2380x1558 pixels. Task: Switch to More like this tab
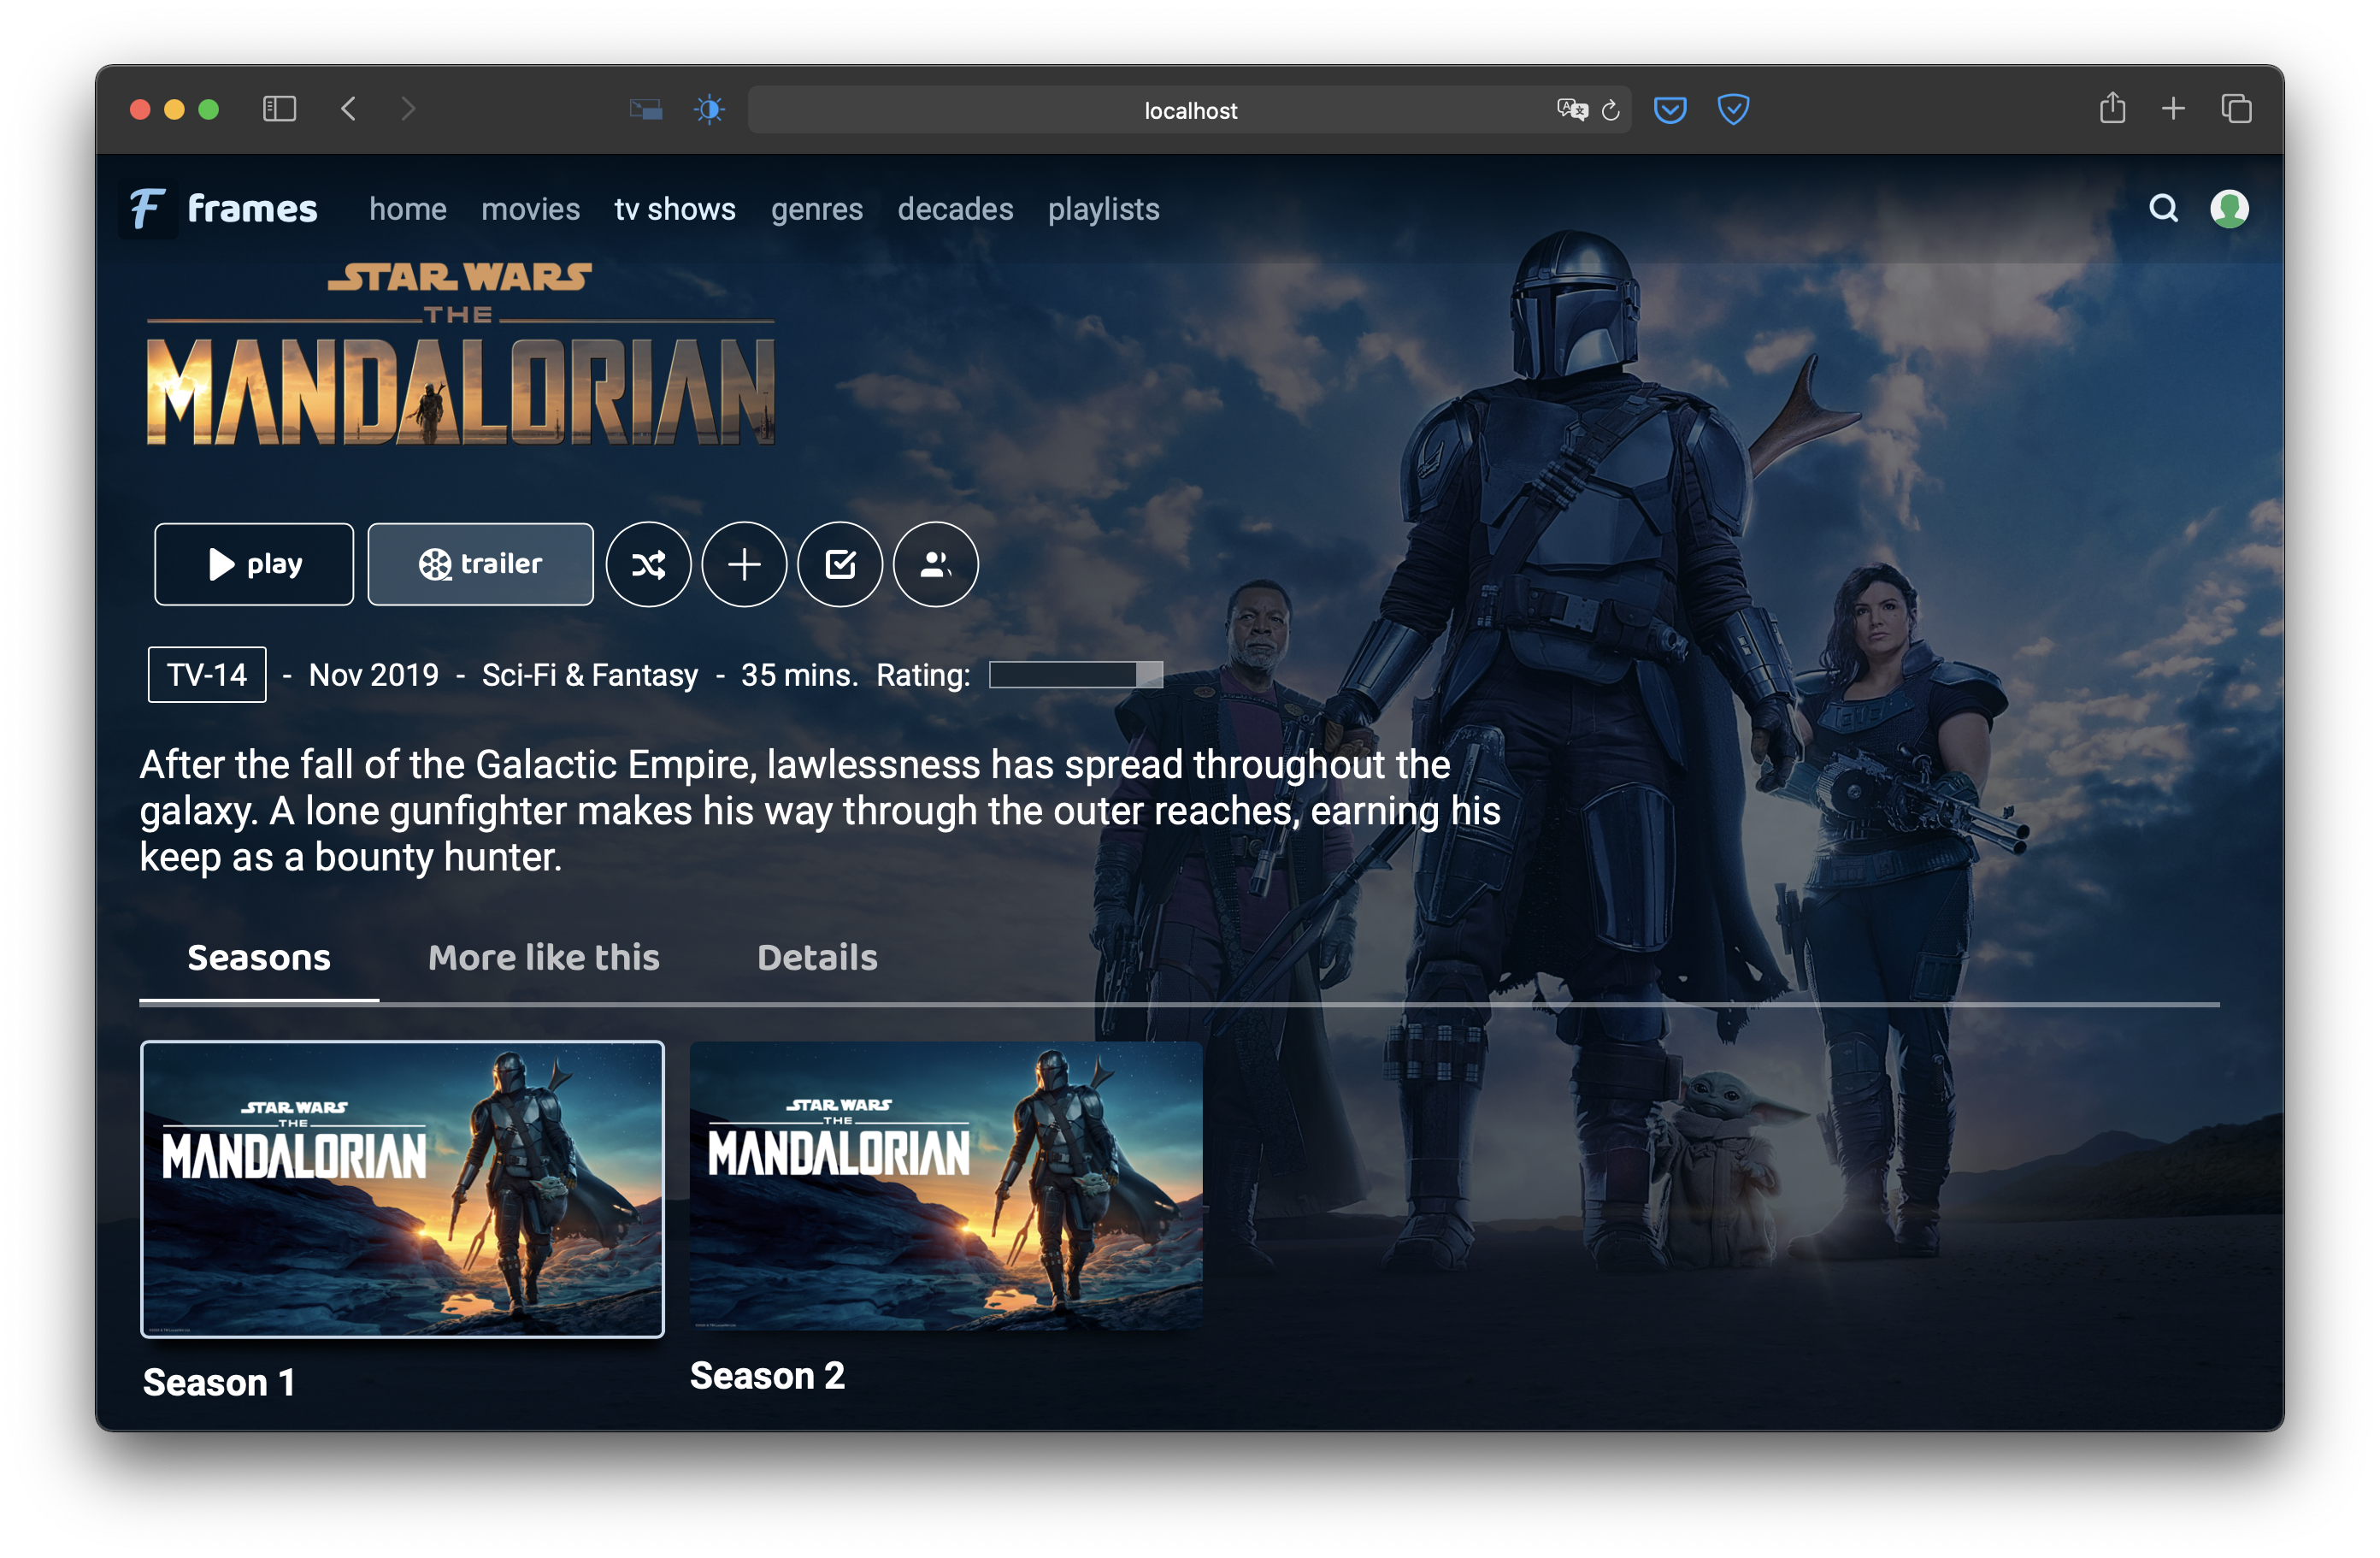[543, 958]
